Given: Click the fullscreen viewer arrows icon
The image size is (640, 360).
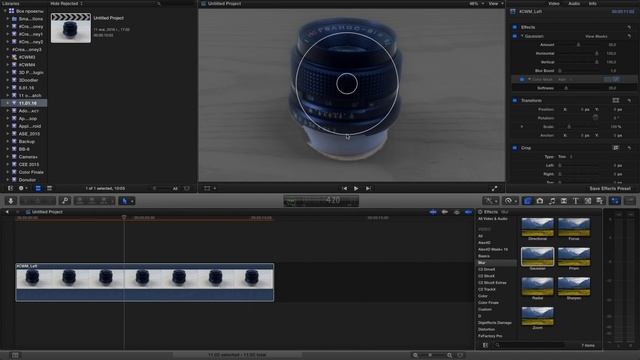Looking at the screenshot, I should [x=495, y=189].
